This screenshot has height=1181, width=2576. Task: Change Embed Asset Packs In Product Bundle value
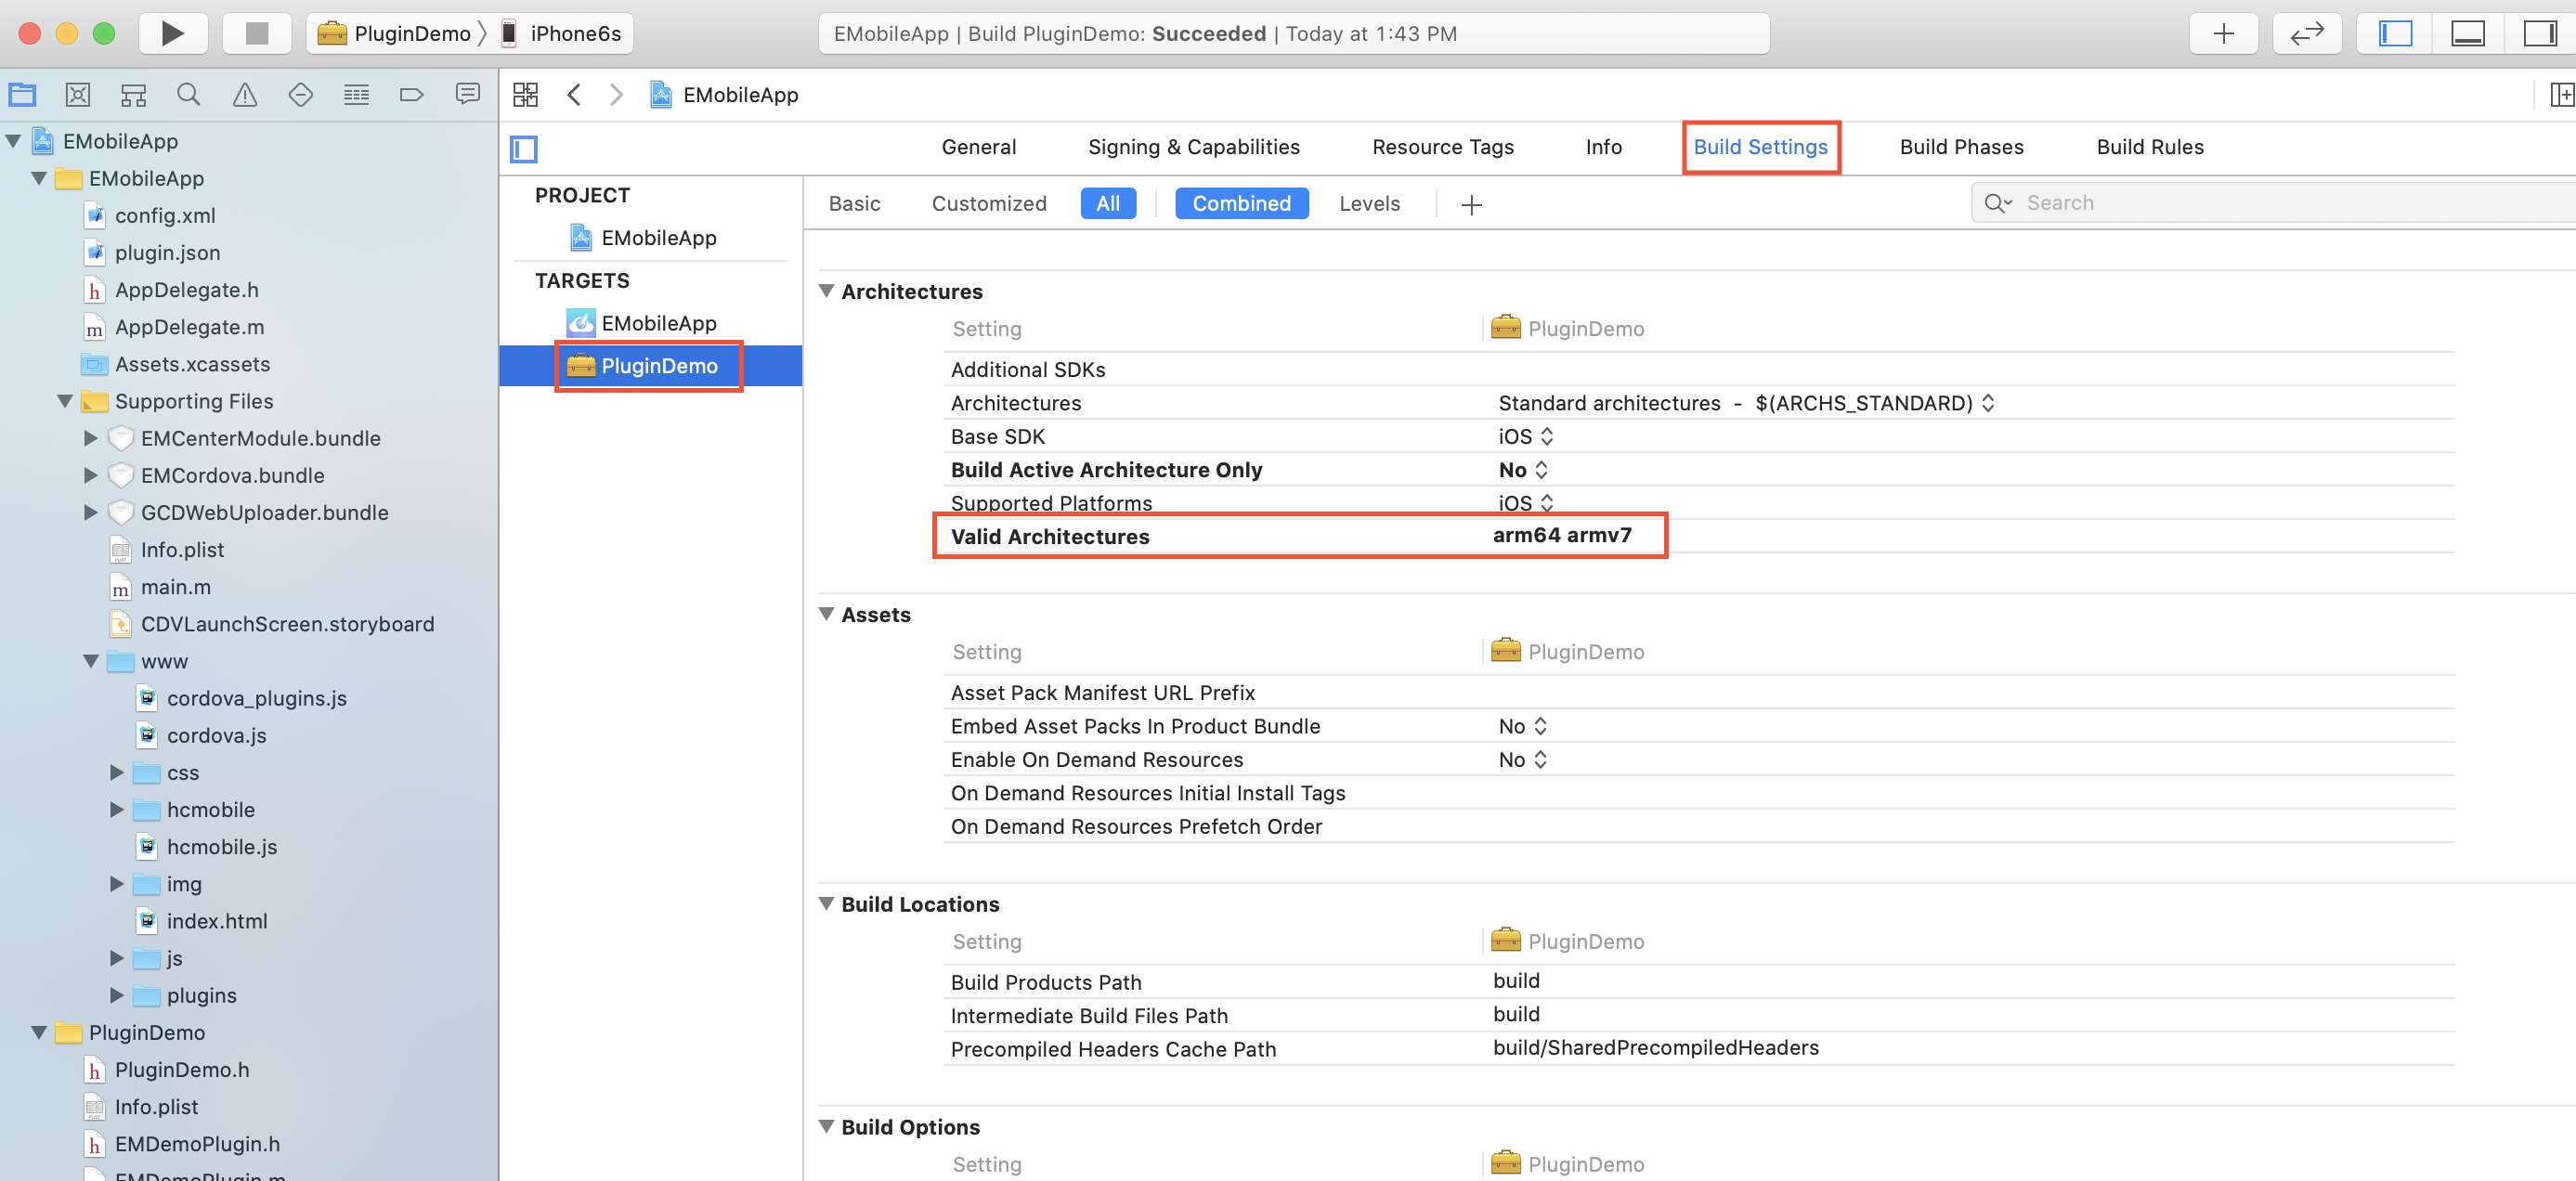tap(1522, 726)
